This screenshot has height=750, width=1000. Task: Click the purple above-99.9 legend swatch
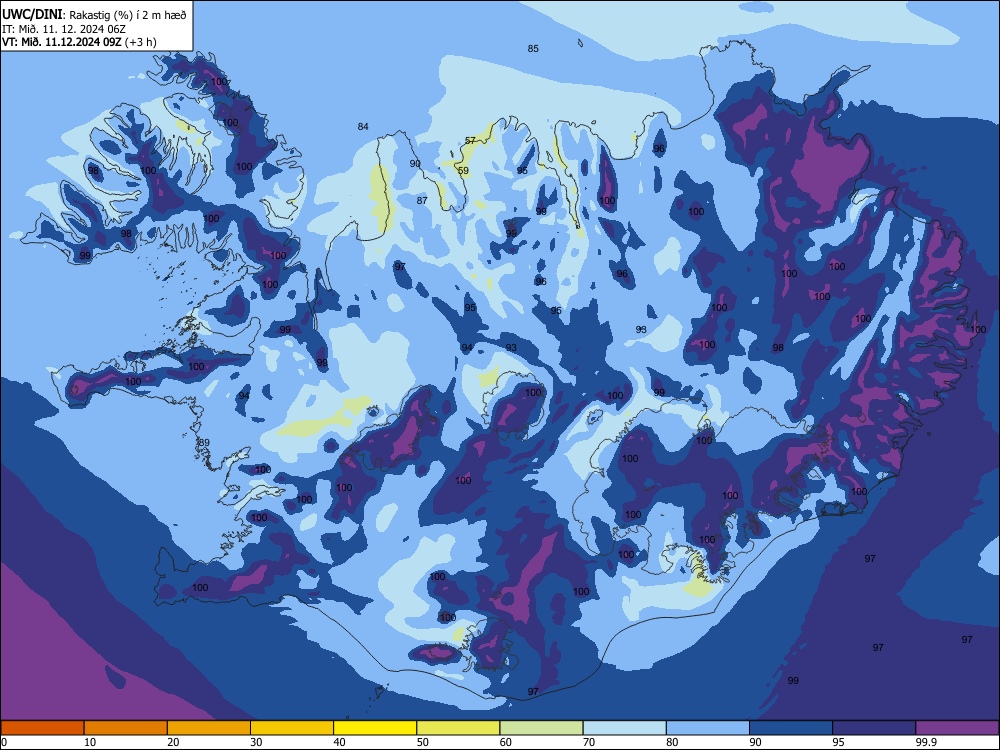(957, 728)
